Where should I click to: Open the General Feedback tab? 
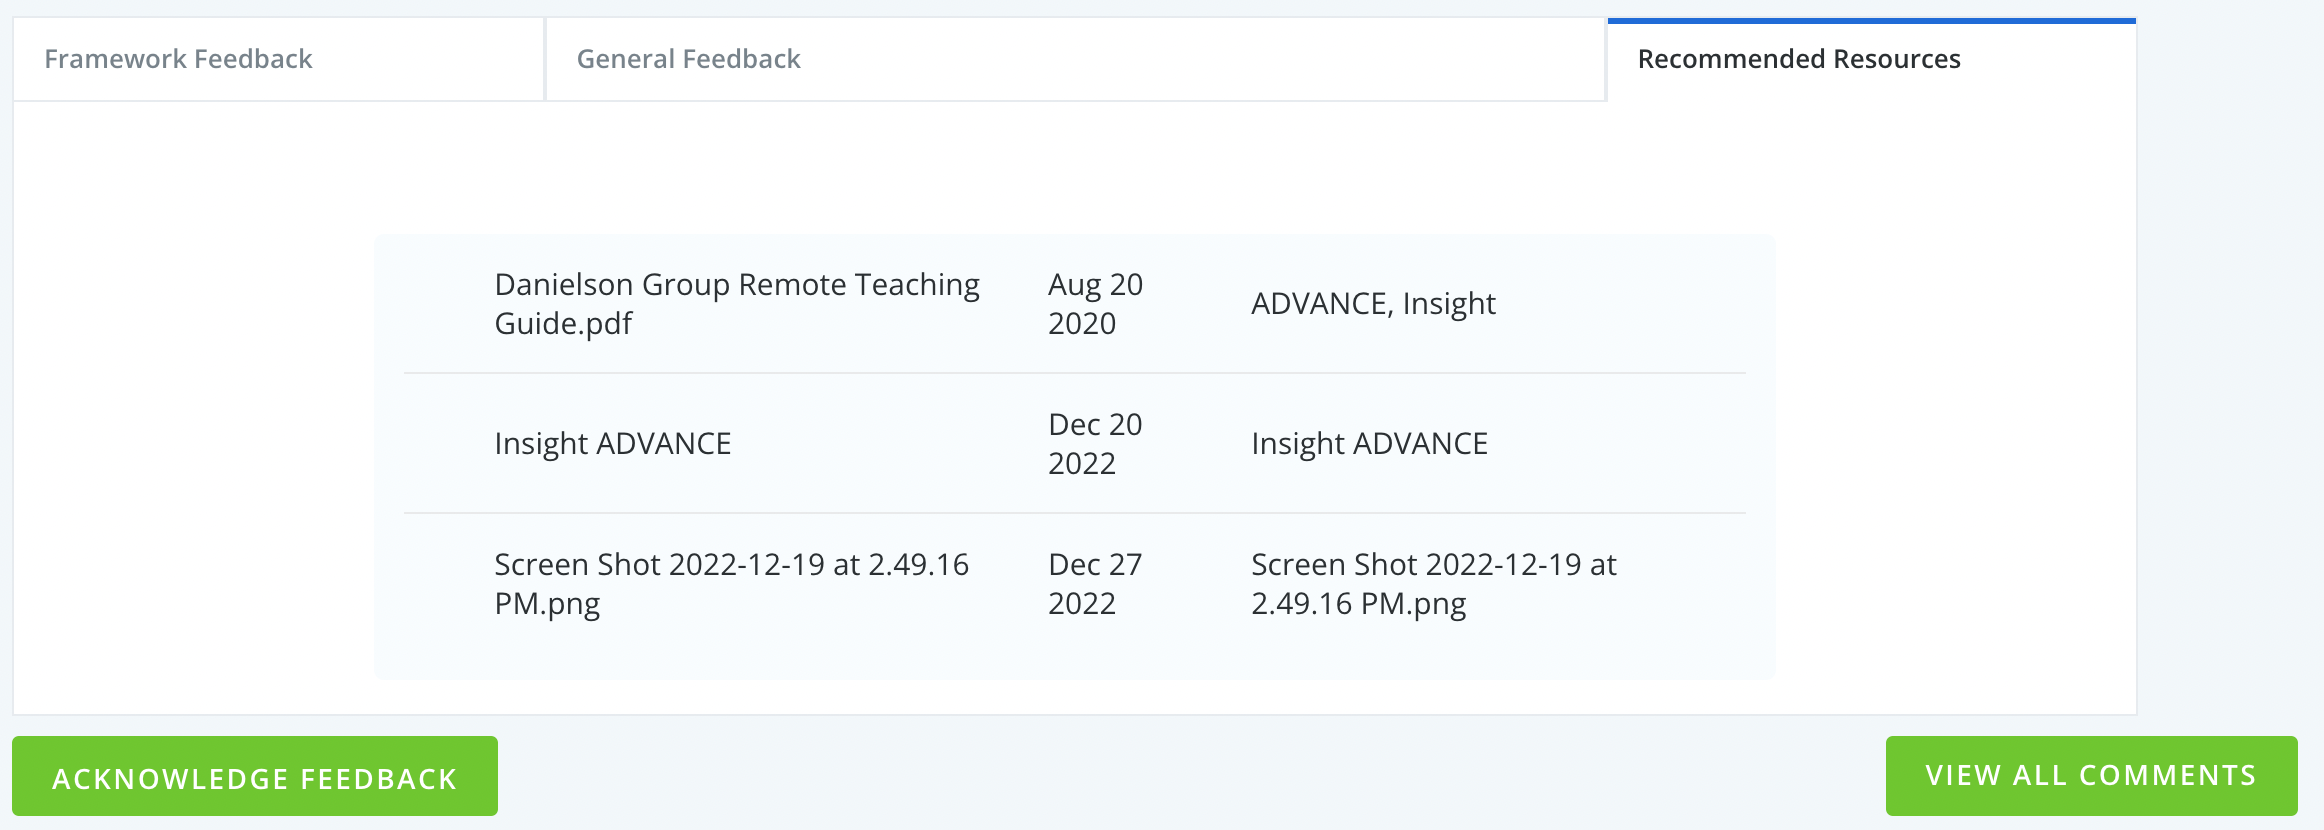click(688, 59)
